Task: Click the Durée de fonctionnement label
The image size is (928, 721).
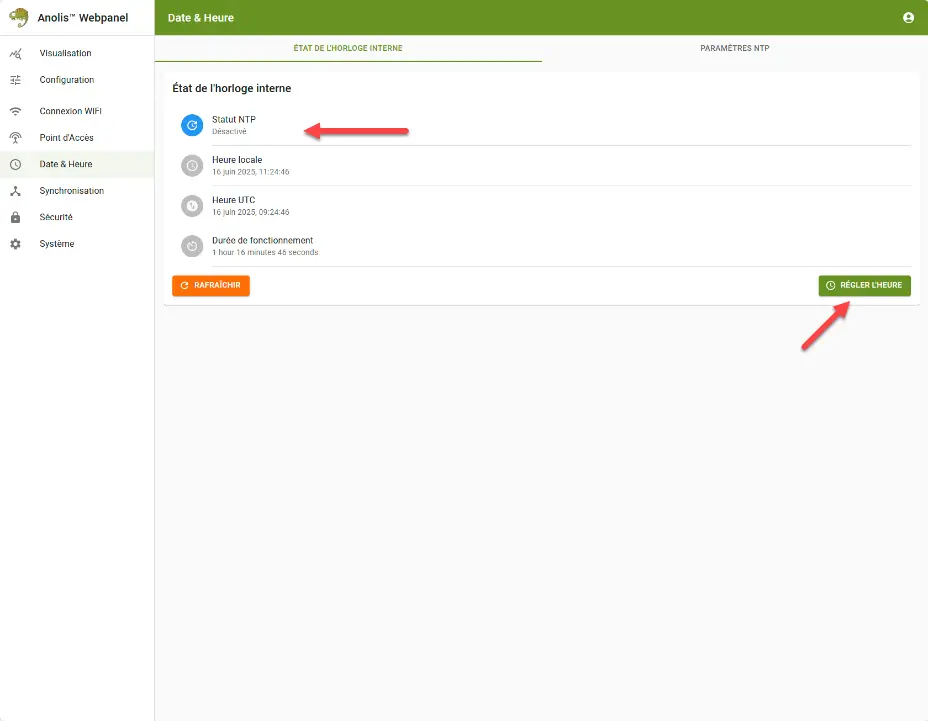Action: (262, 240)
